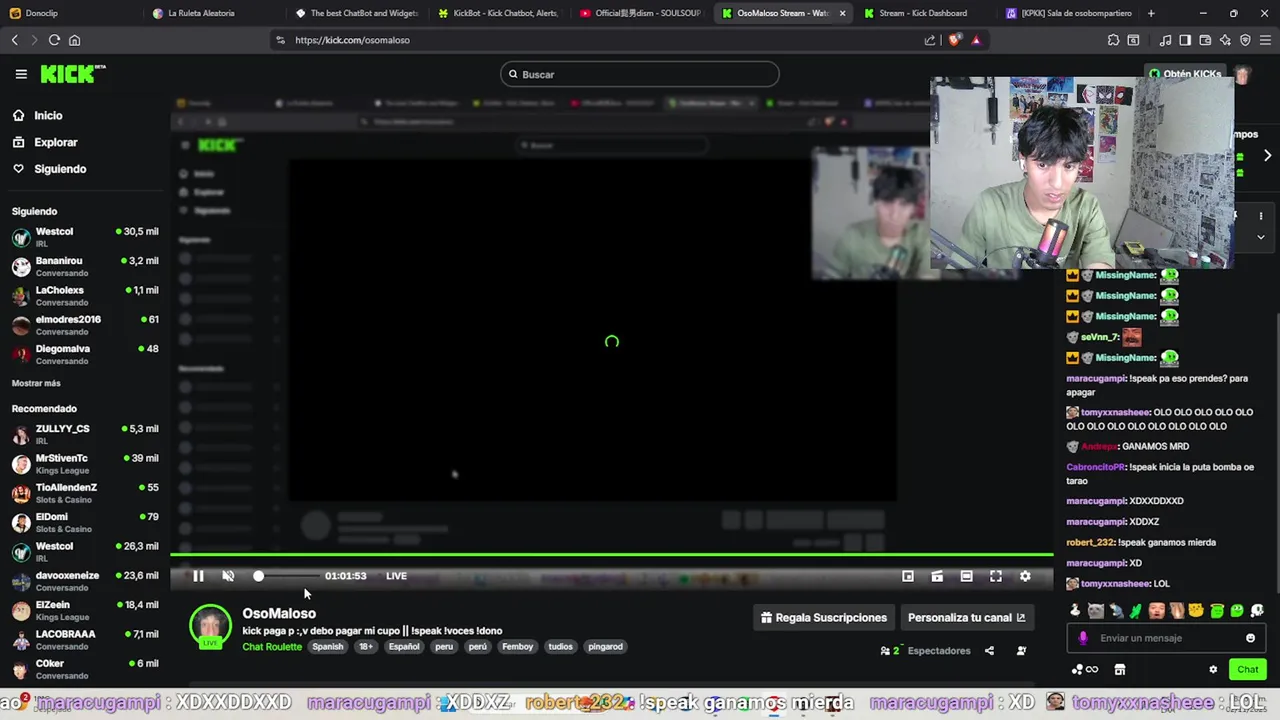1280x720 pixels.
Task: Insert the crying cat emote
Action: point(1096,611)
